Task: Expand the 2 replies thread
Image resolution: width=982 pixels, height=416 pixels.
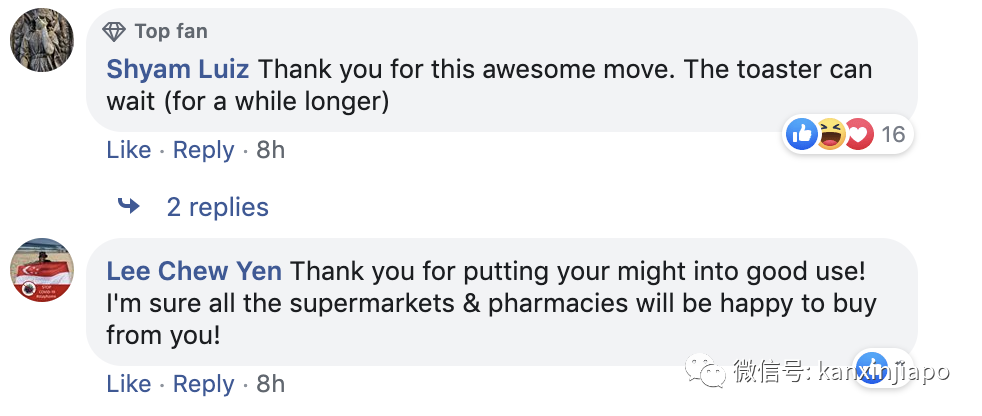Action: [217, 207]
